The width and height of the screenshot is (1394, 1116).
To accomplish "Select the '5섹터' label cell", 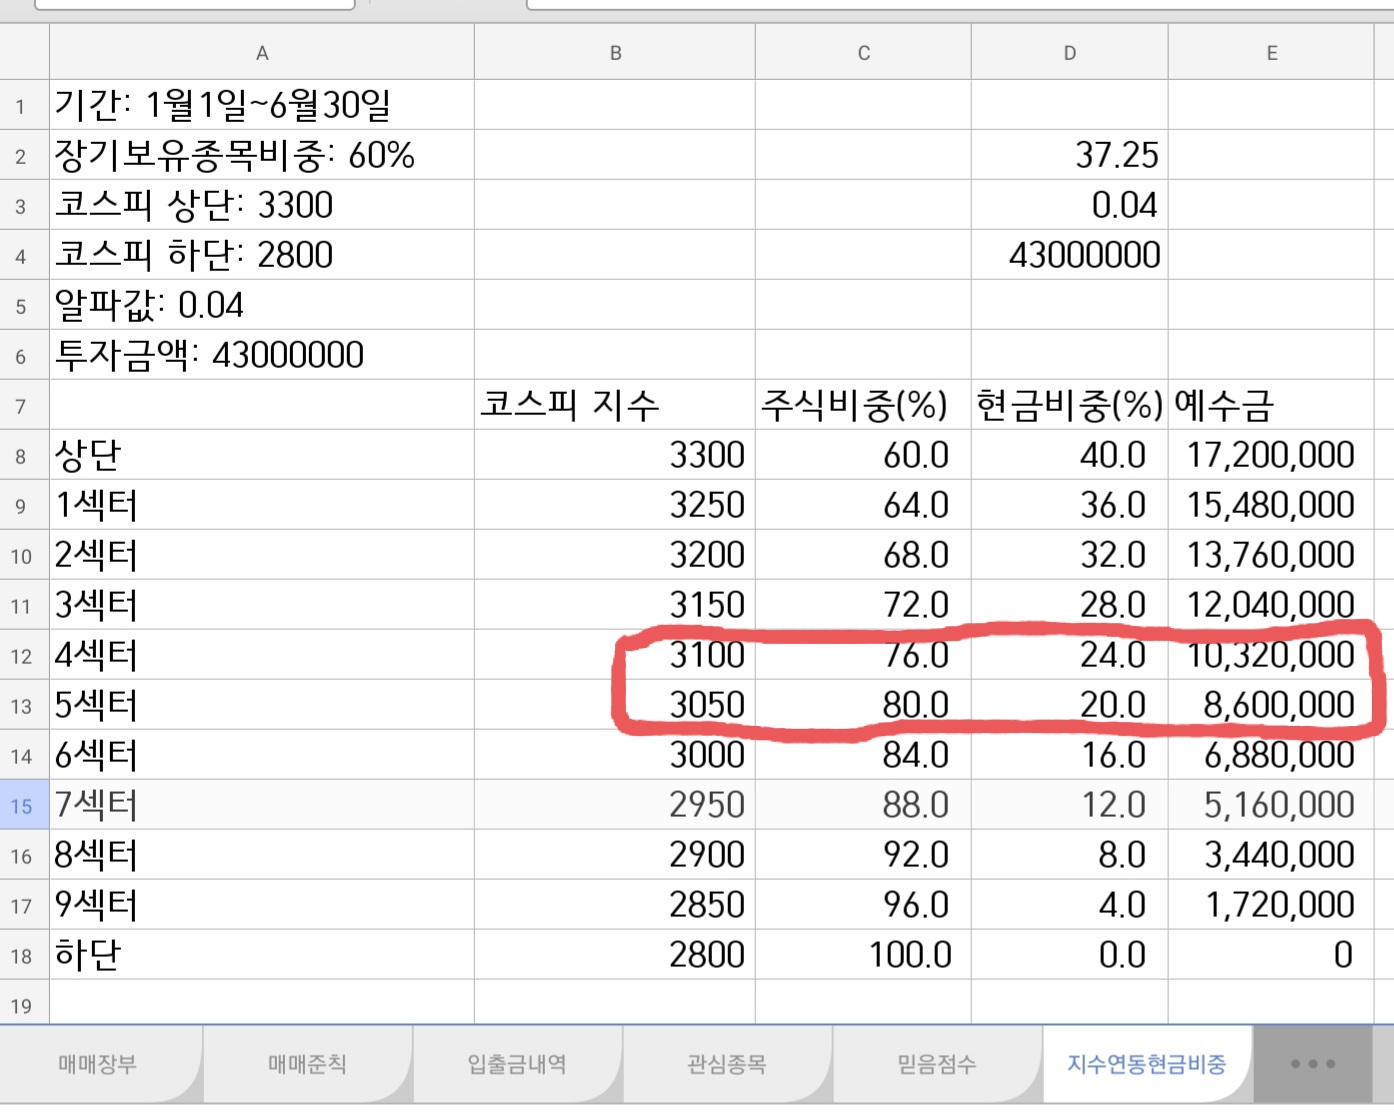I will 262,705.
